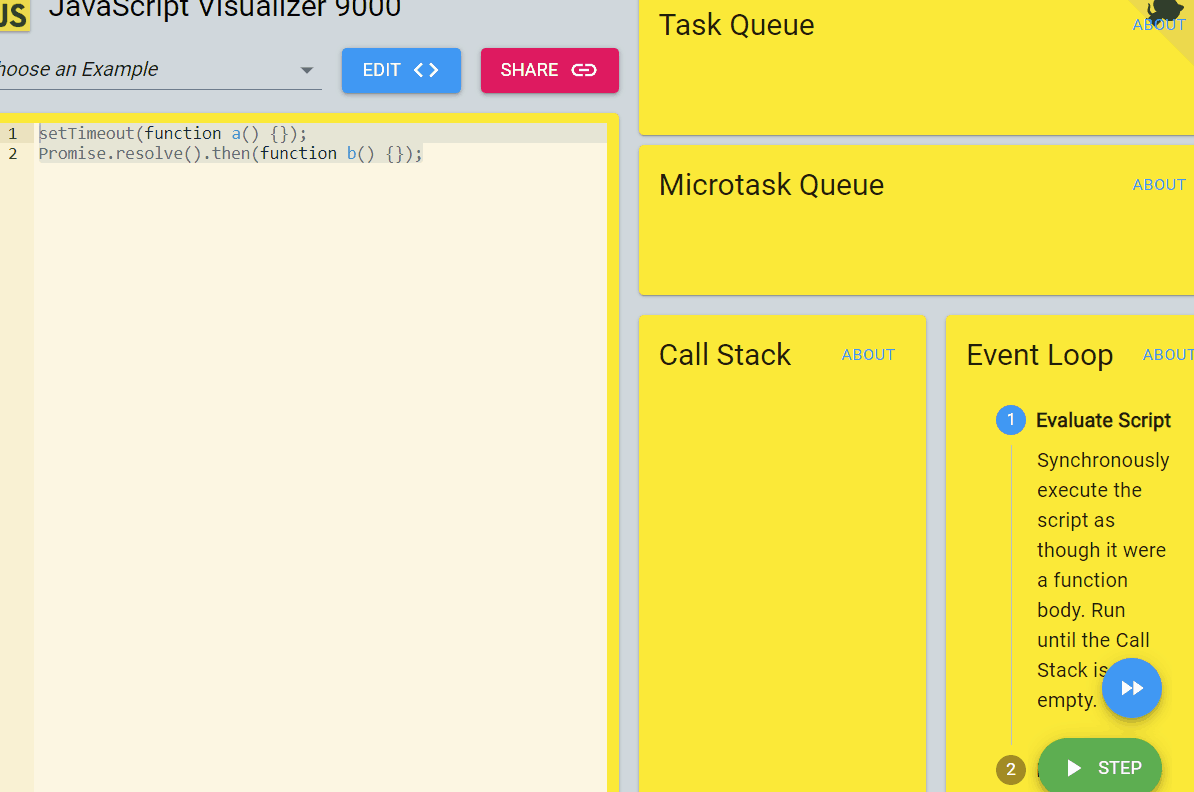Open the ABOUT link on the Task Queue panel

click(1157, 24)
